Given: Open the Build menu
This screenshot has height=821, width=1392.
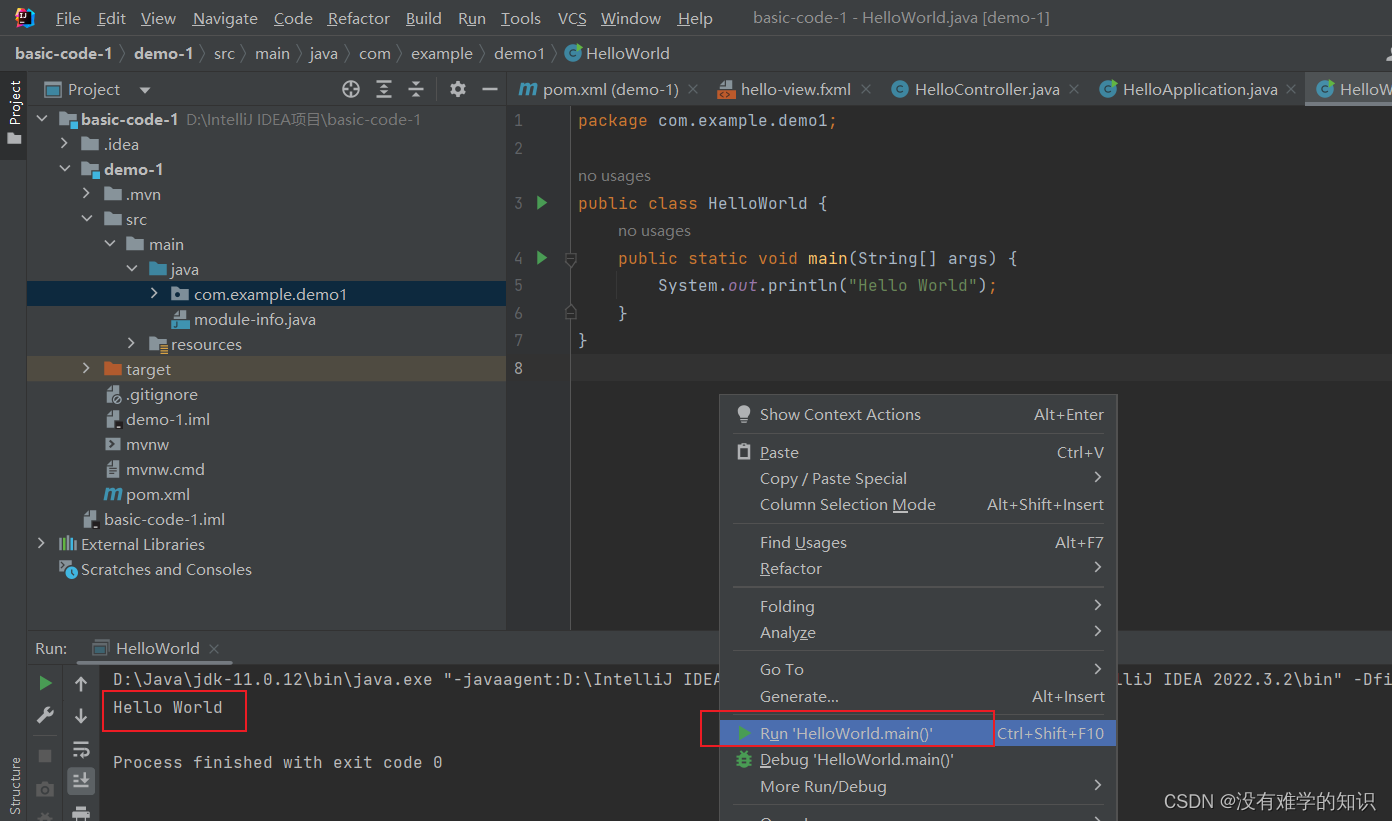Looking at the screenshot, I should (x=424, y=18).
